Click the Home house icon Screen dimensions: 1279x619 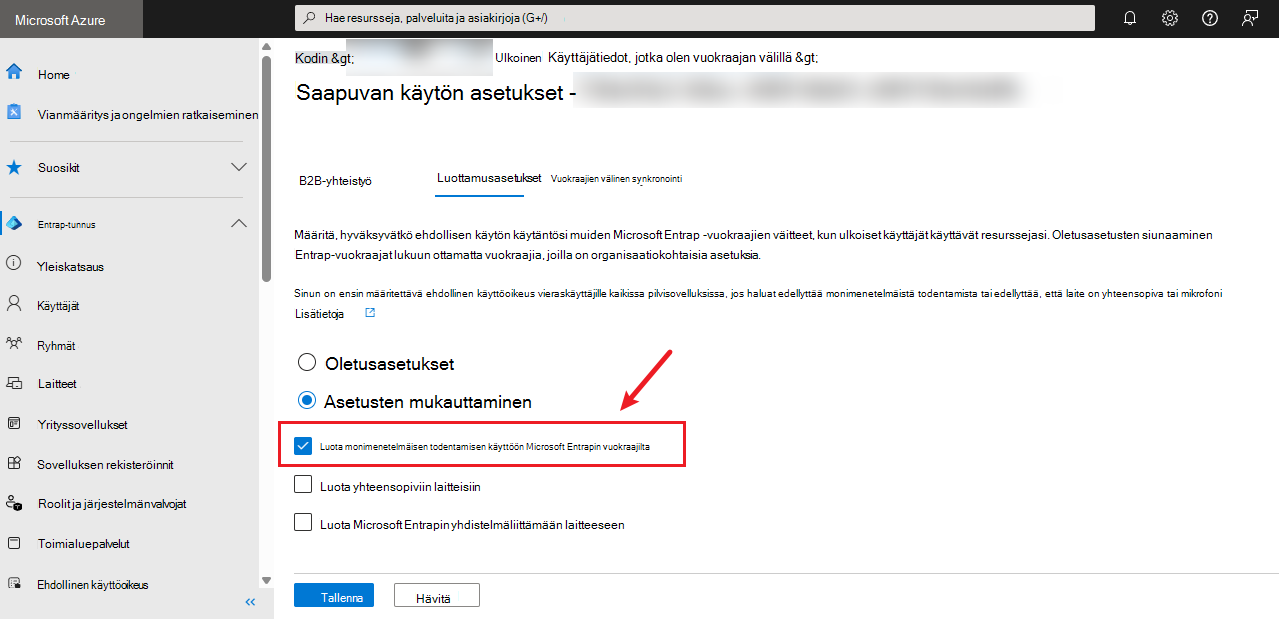[x=14, y=73]
